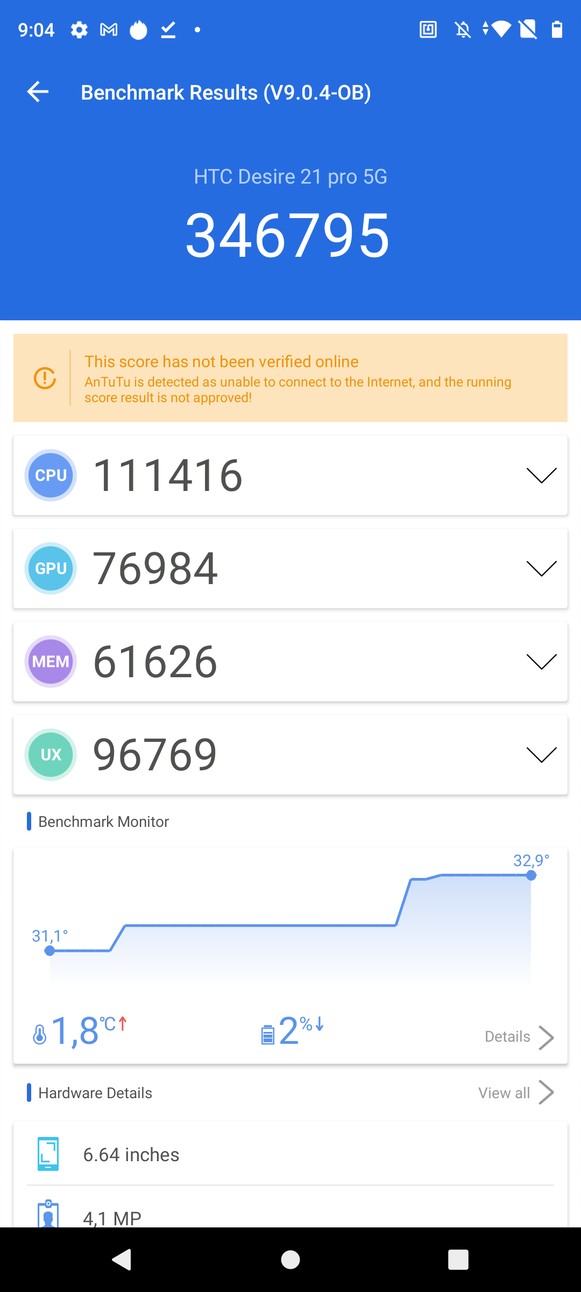Viewport: 581px width, 1292px height.
Task: Click the CPU badge icon
Action: click(x=51, y=475)
